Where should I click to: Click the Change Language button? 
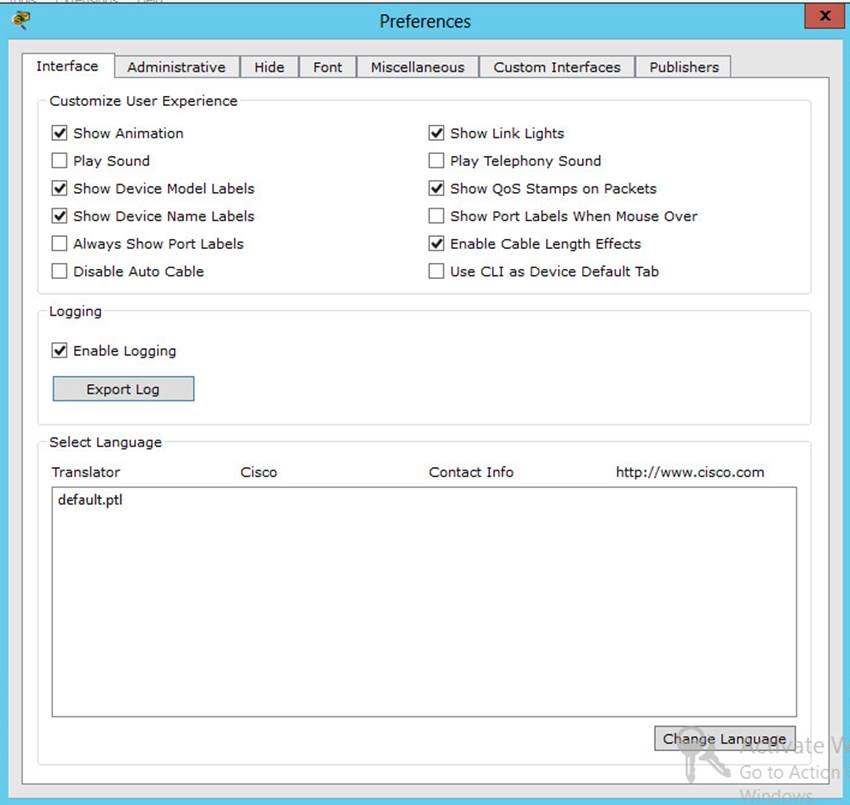(725, 739)
